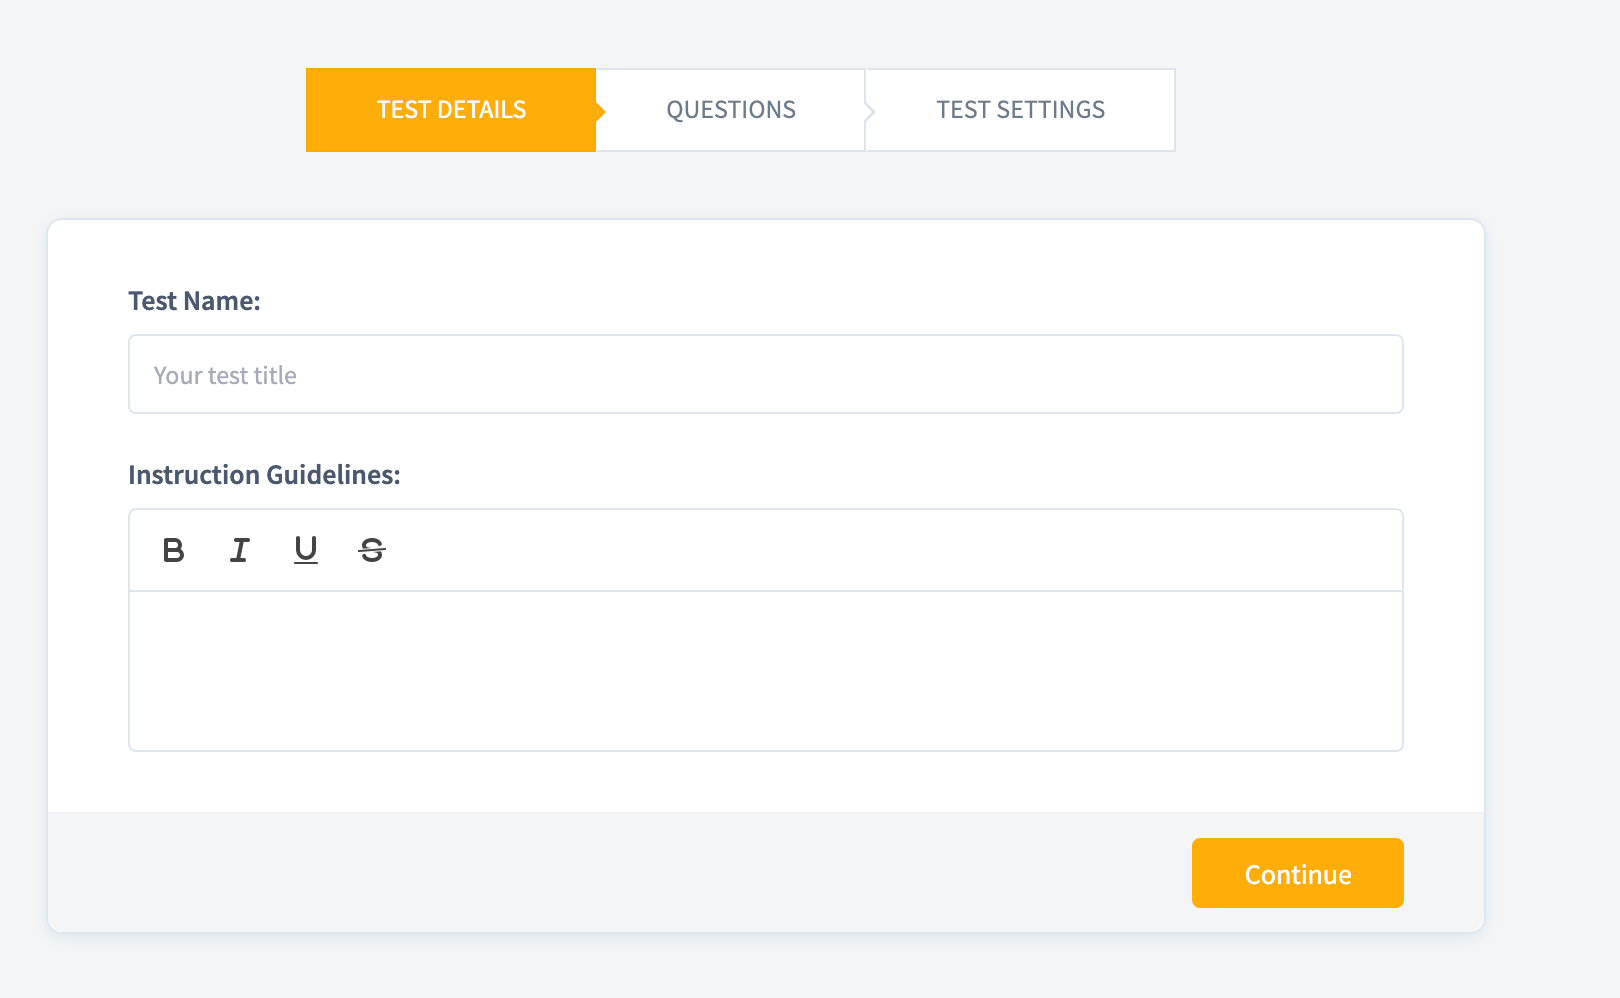Select the slanted I toolbar icon
Screen dimensions: 1620x998
point(240,550)
